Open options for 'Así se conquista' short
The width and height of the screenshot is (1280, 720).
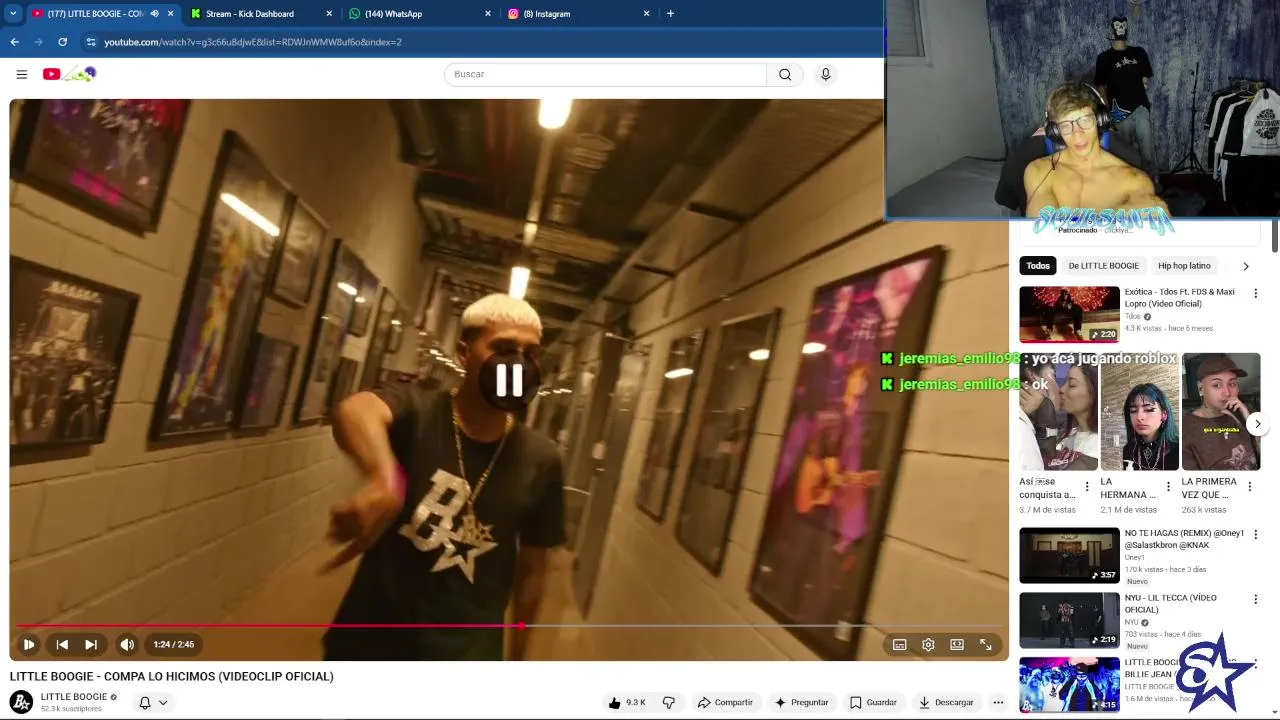click(1087, 487)
